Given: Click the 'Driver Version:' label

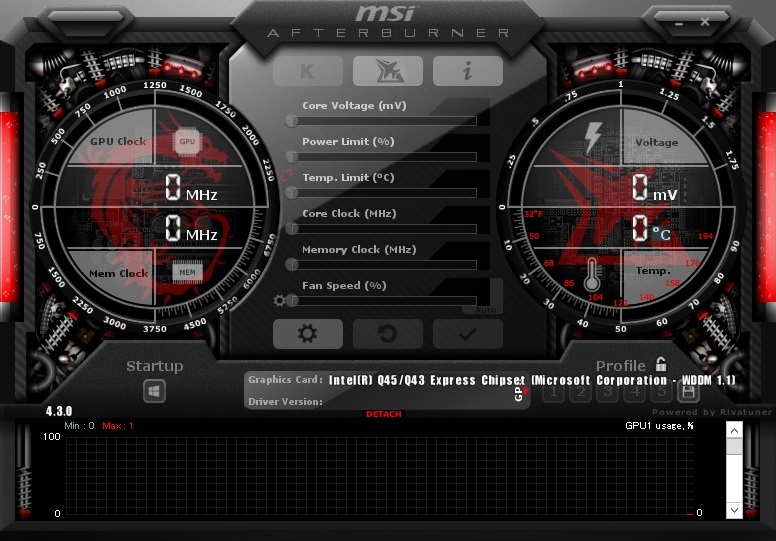Looking at the screenshot, I should coord(285,401).
